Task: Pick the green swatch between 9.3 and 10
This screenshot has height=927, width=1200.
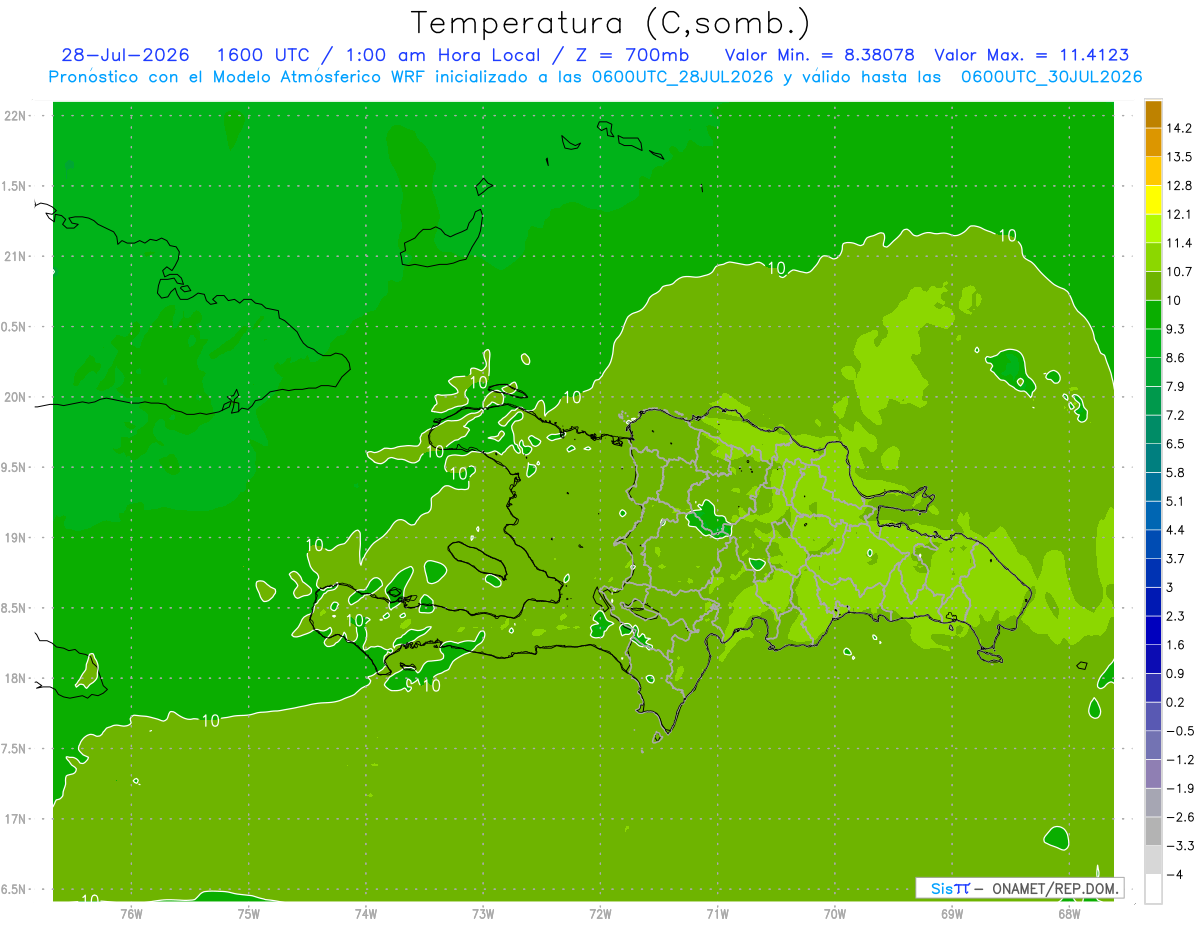Action: [1153, 315]
